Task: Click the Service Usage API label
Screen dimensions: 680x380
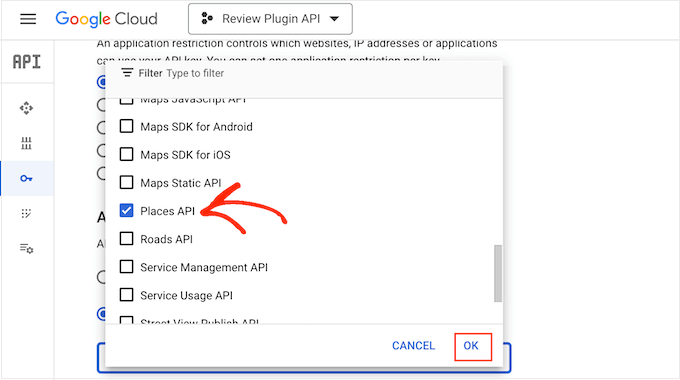Action: coord(186,295)
